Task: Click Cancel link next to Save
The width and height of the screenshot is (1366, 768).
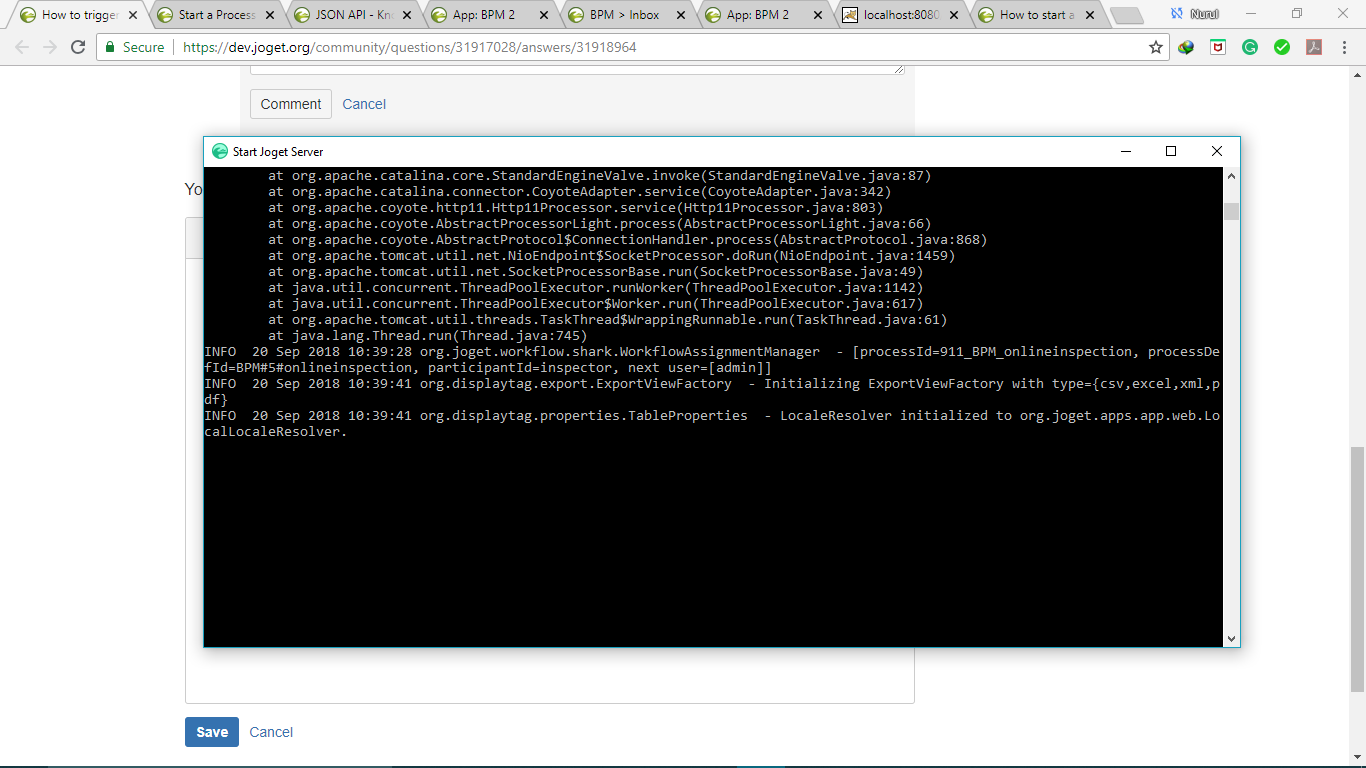Action: pos(271,732)
